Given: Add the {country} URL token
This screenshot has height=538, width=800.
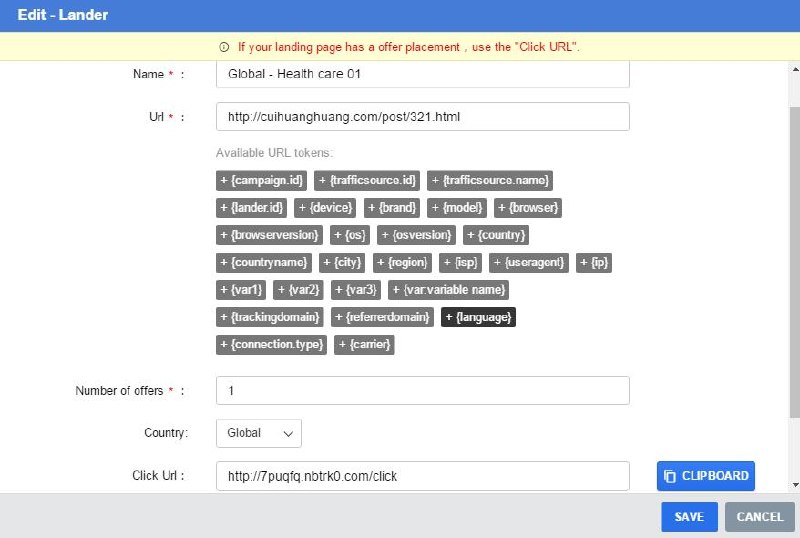Looking at the screenshot, I should pyautogui.click(x=497, y=235).
